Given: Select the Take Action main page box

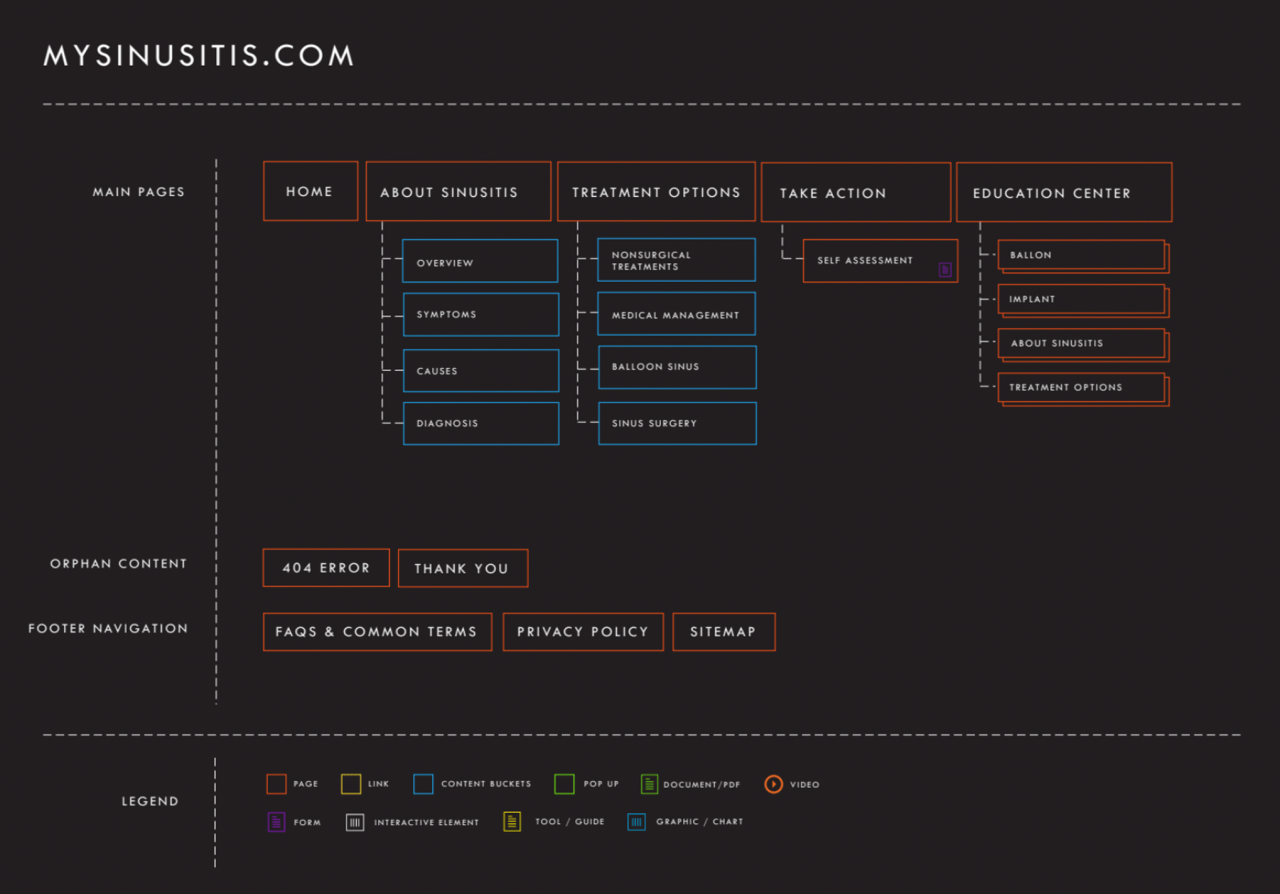Looking at the screenshot, I should [x=856, y=192].
